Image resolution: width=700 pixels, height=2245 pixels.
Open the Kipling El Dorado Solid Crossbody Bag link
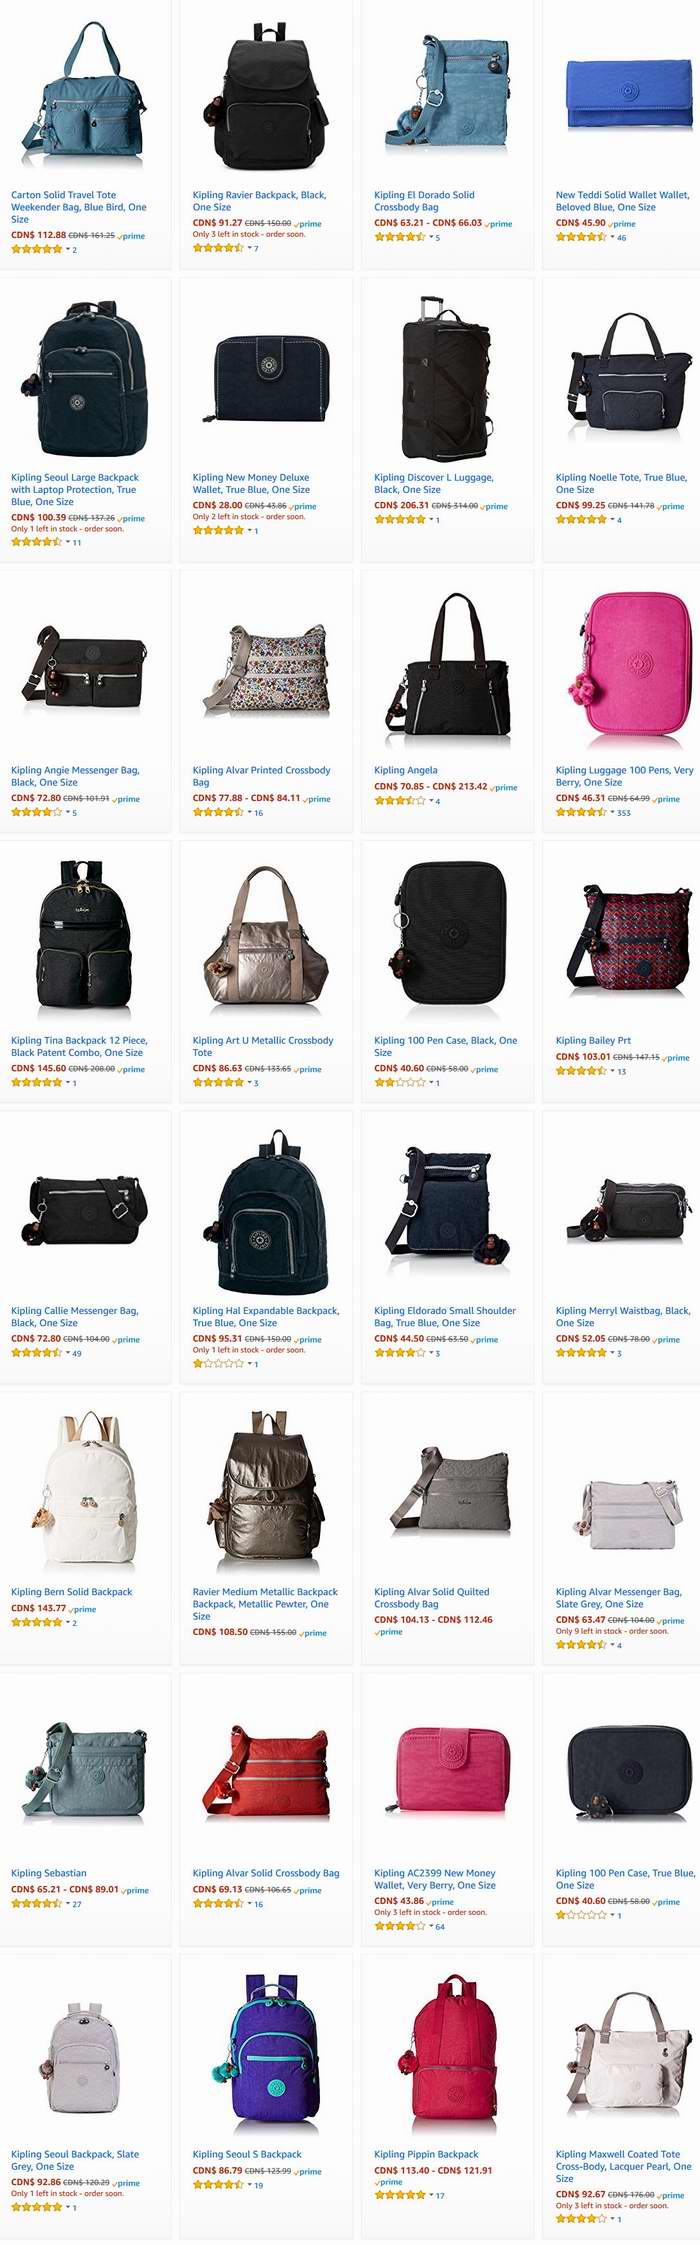(424, 201)
